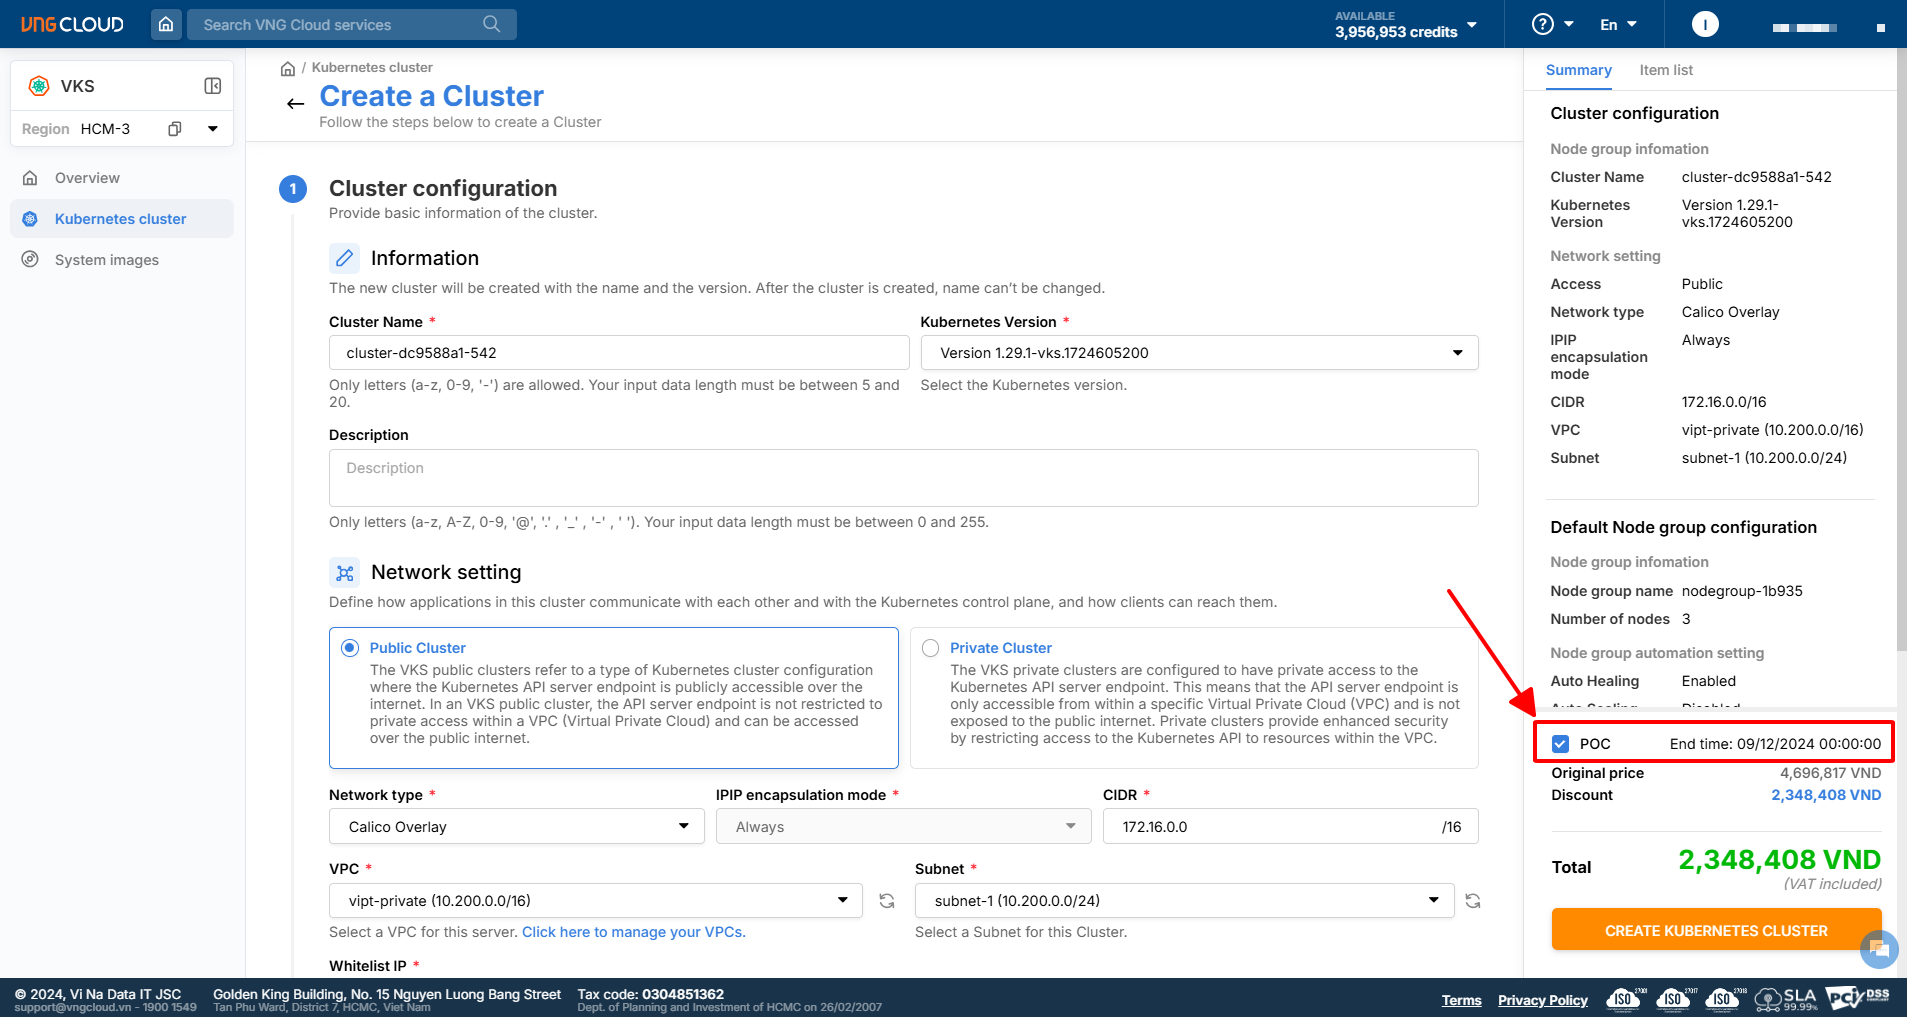
Task: Select the Public Cluster radio option
Action: [x=350, y=648]
